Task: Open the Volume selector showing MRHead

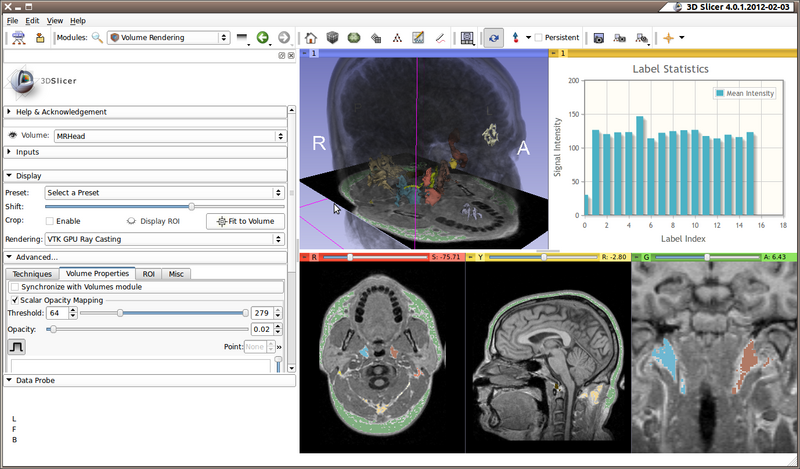Action: (170, 136)
